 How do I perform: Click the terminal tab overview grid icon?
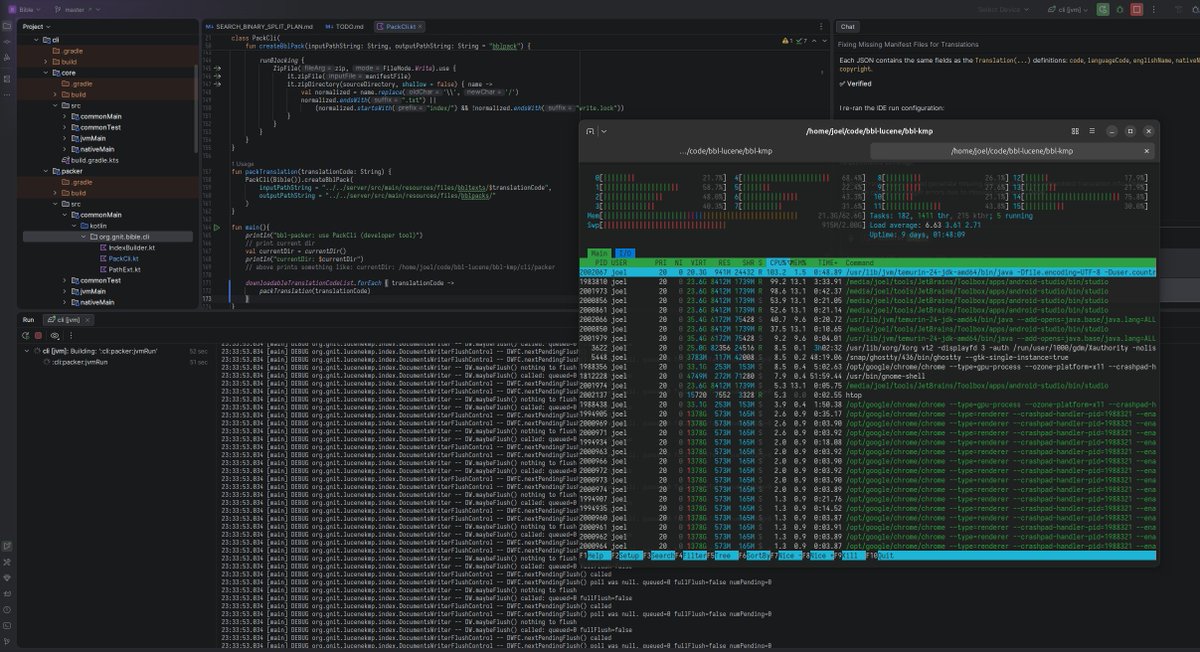(1074, 131)
